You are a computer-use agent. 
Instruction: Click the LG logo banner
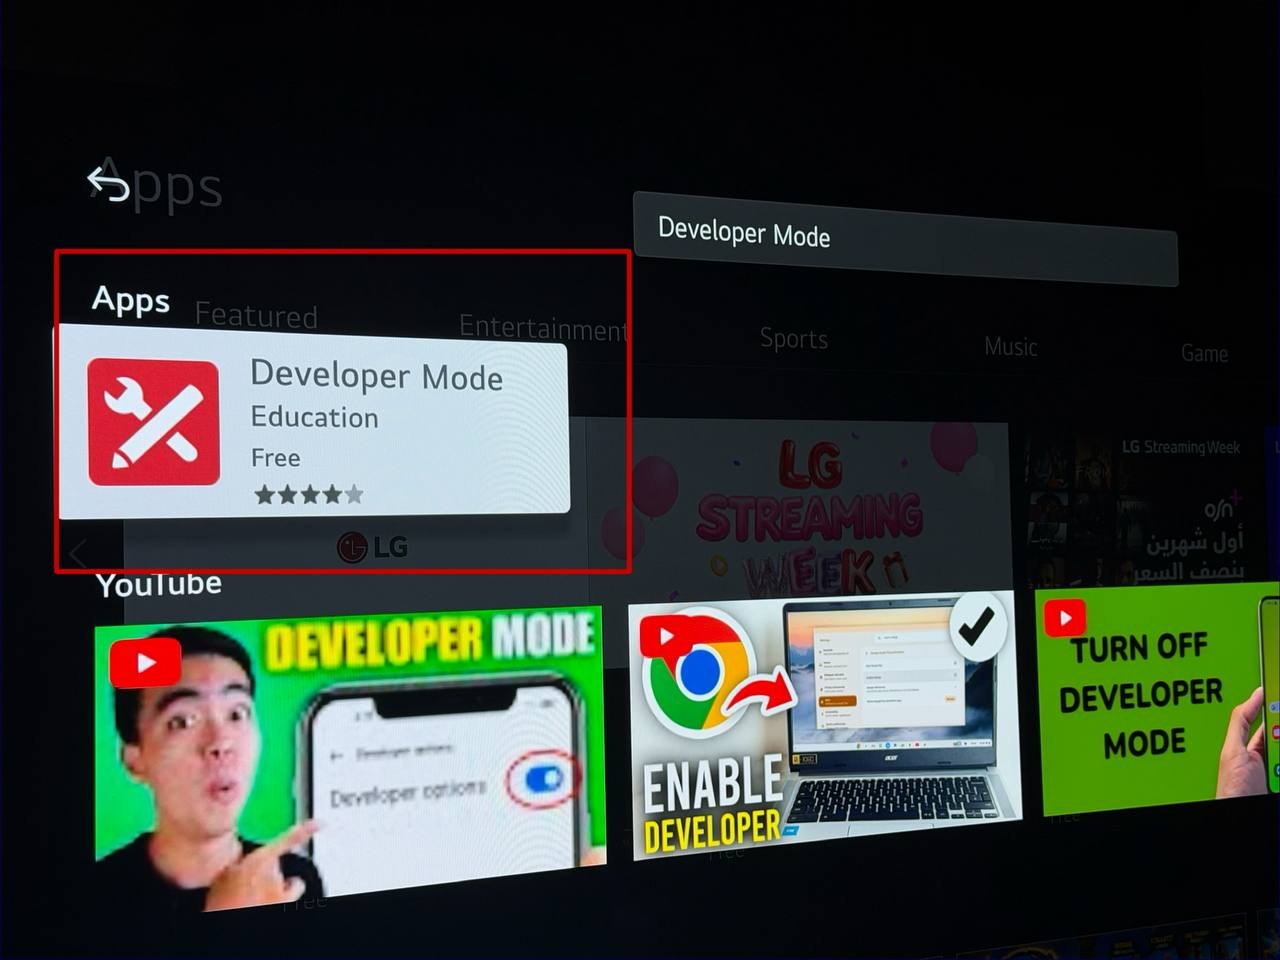[x=372, y=546]
